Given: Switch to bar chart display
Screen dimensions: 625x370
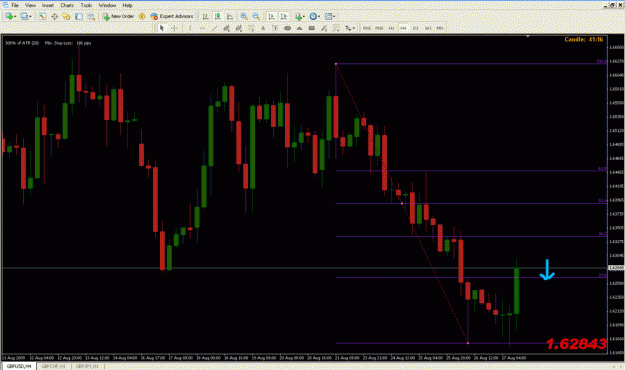Looking at the screenshot, I should (205, 16).
